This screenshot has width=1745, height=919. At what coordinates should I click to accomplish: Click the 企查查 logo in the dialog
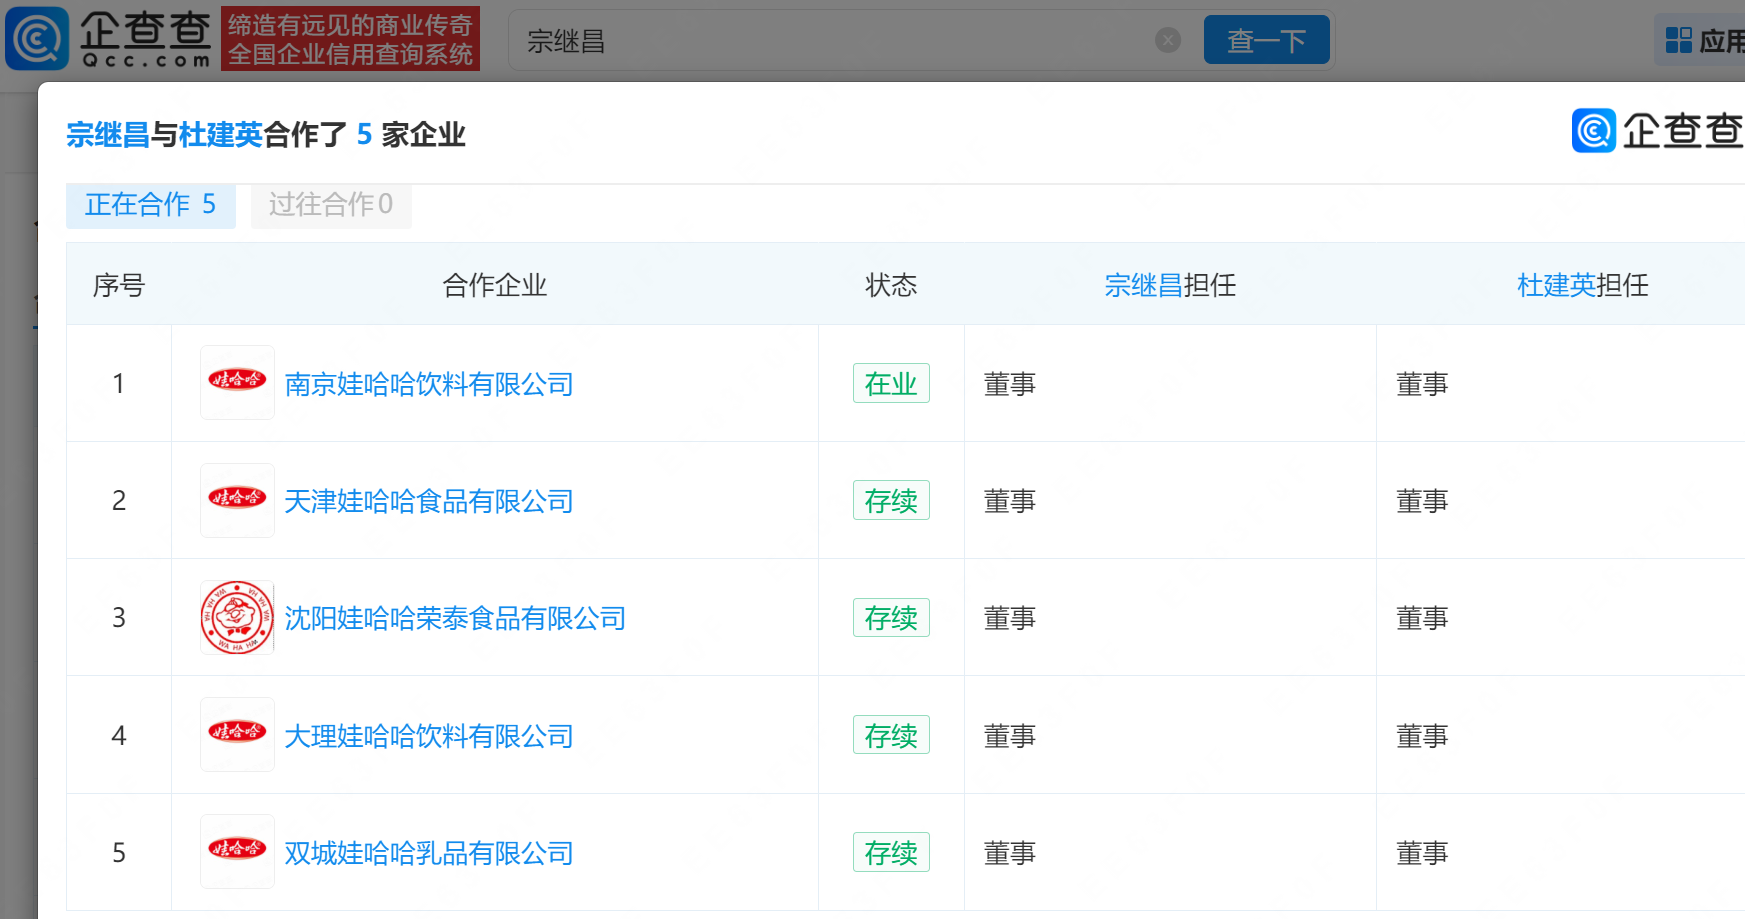coord(1658,131)
